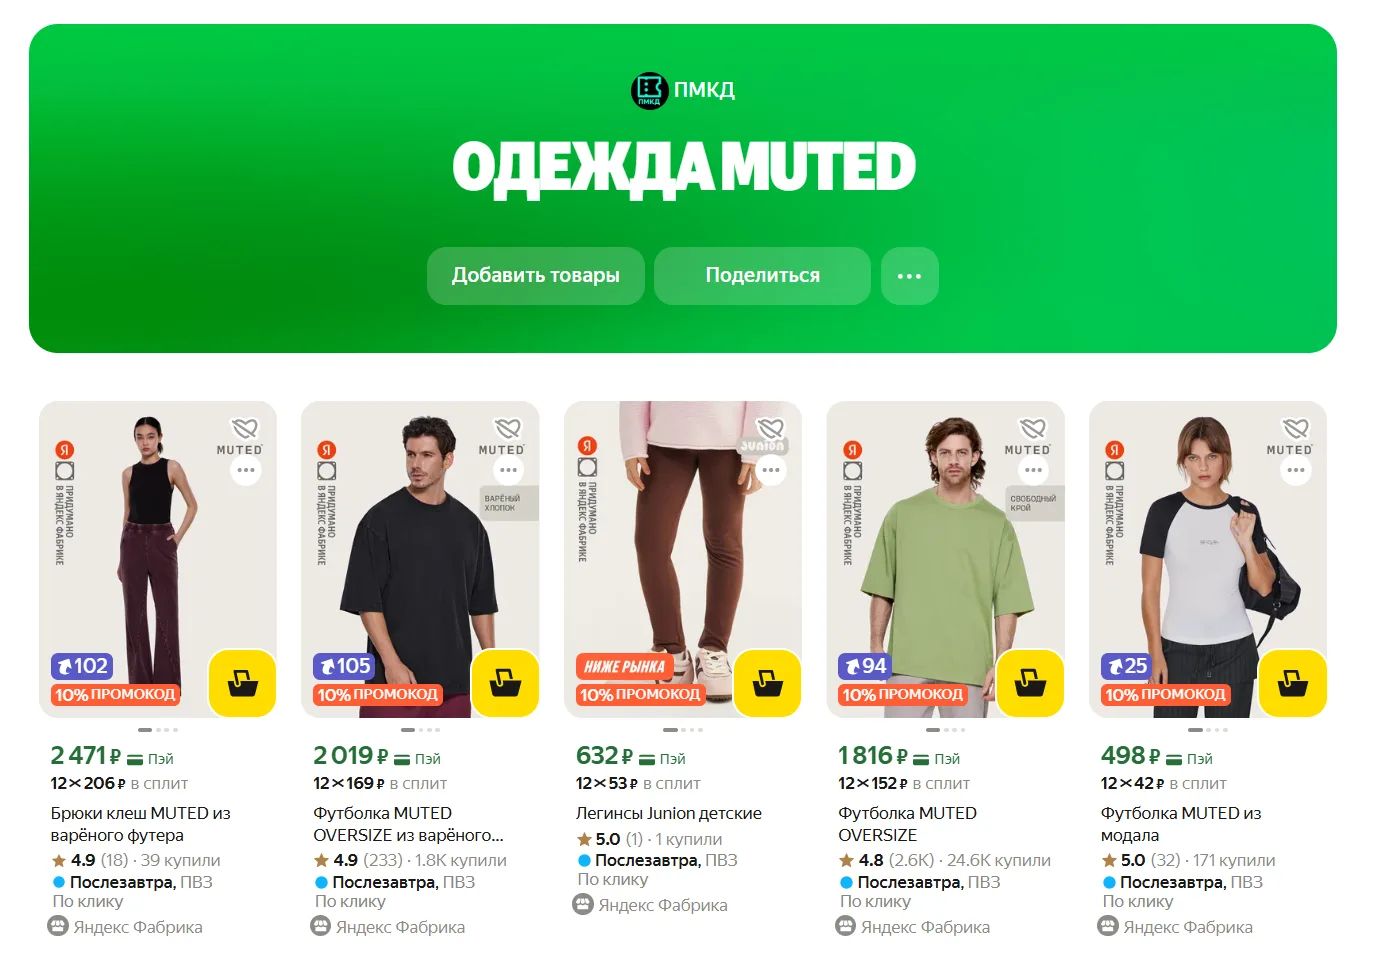Add the green OVERSIZE t-shirt to cart

tap(1030, 684)
